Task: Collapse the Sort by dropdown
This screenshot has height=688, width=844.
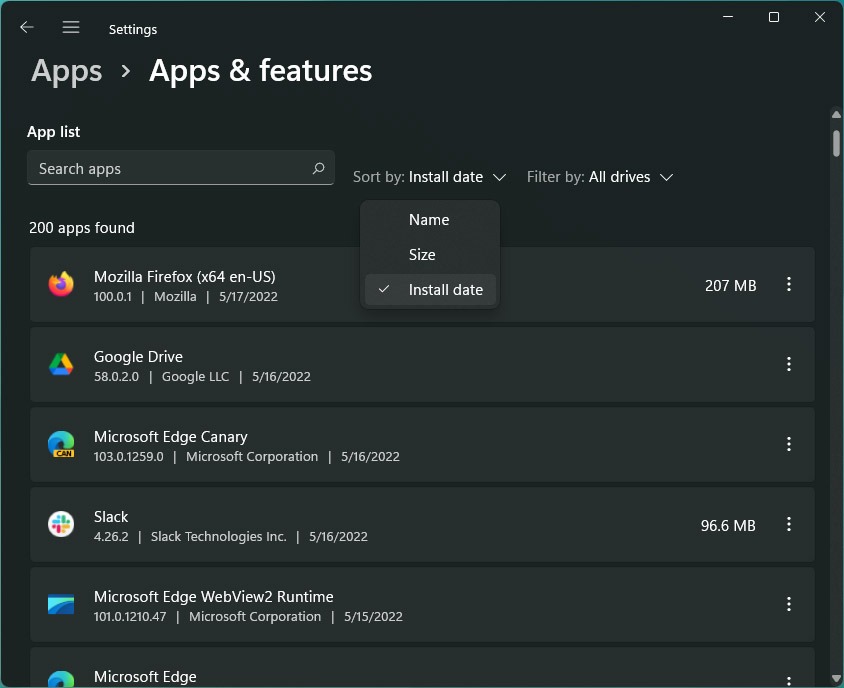Action: click(x=431, y=177)
